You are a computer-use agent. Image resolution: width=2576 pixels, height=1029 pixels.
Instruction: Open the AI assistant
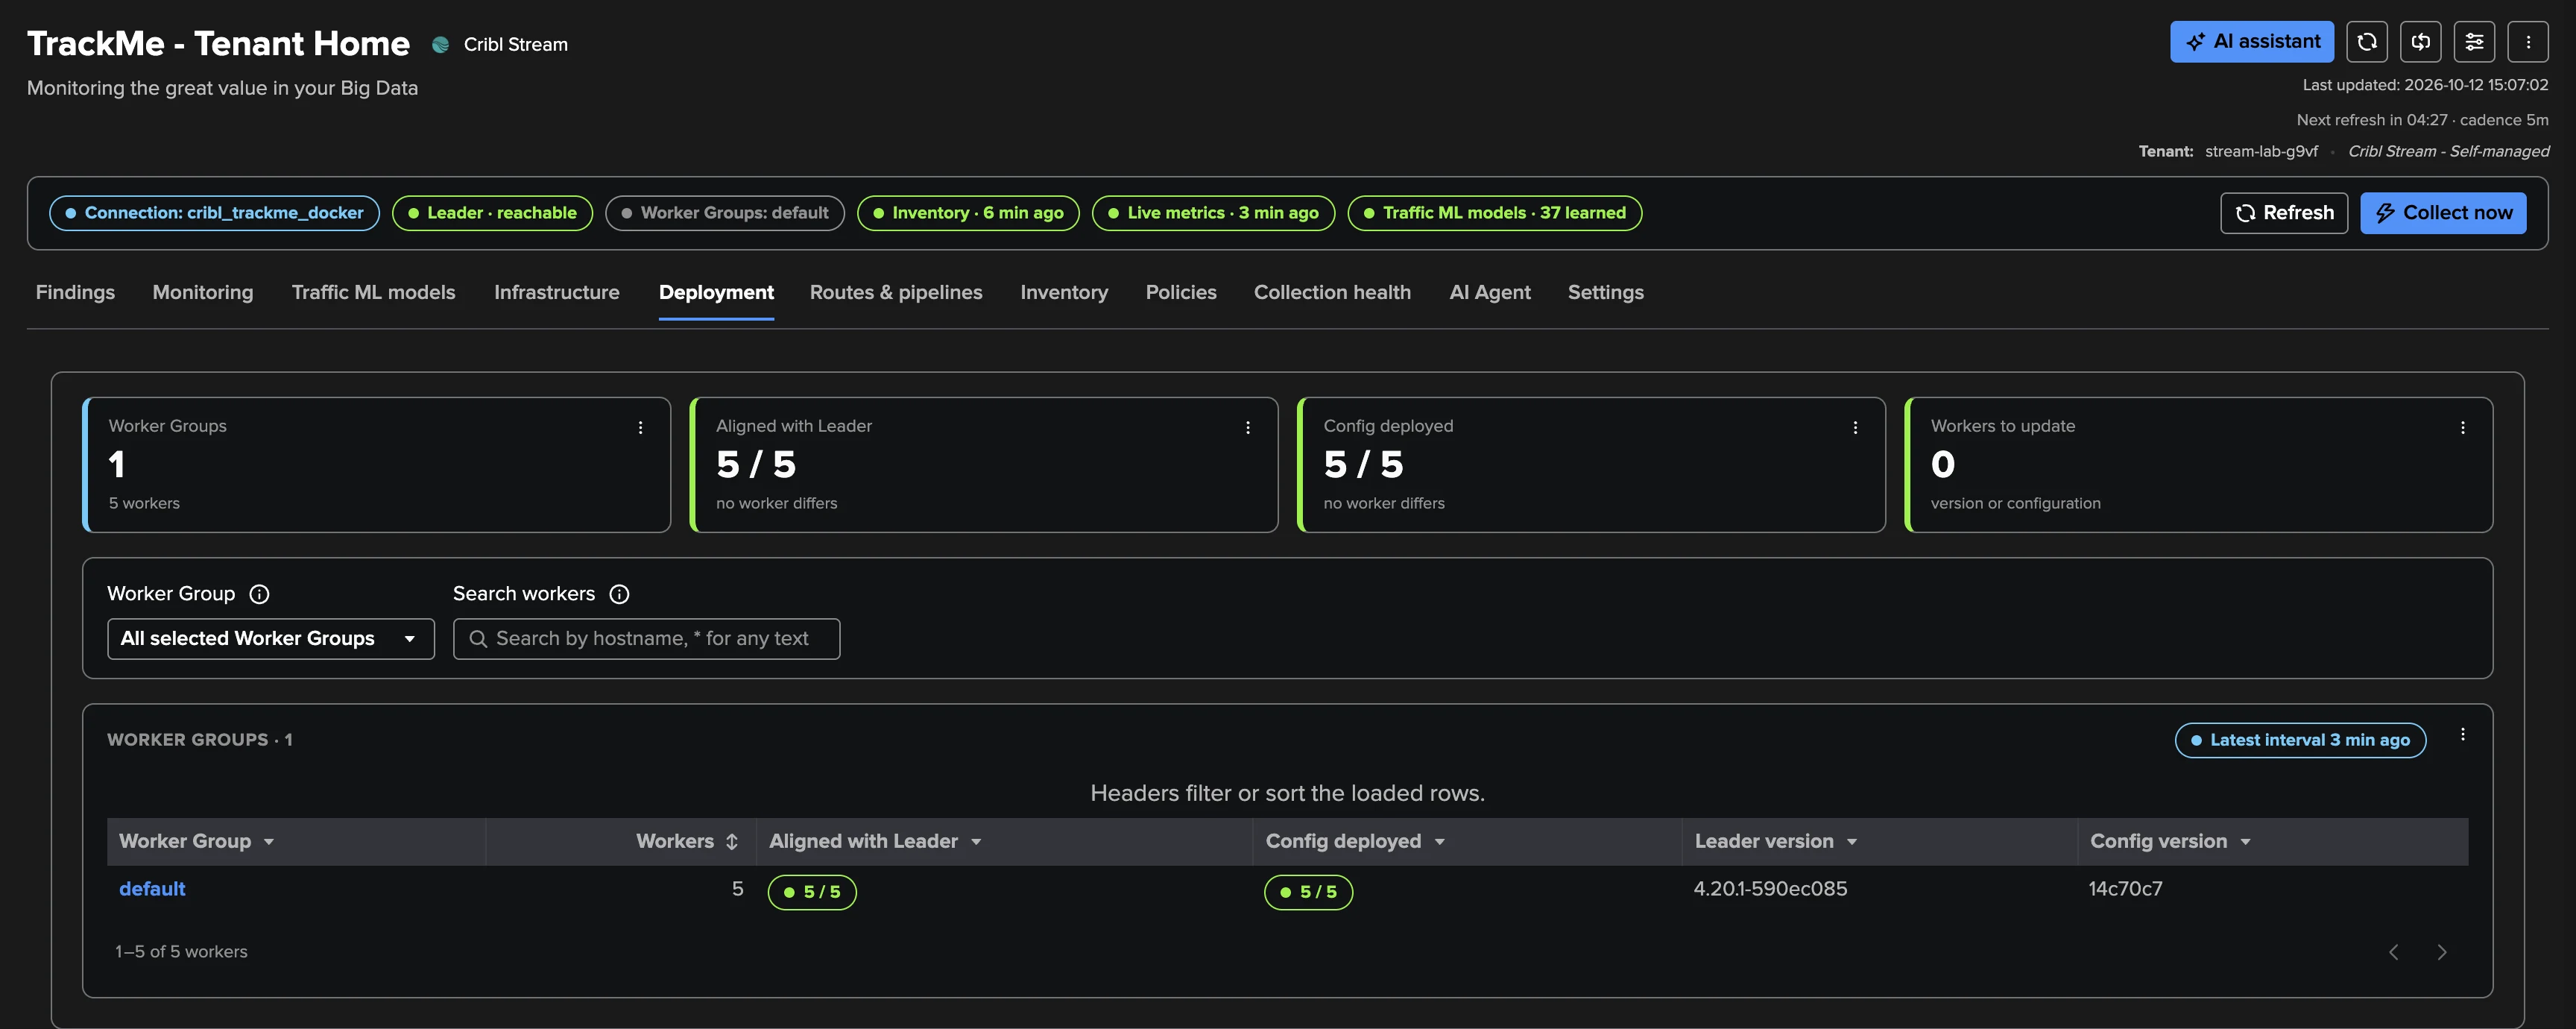pyautogui.click(x=2252, y=42)
